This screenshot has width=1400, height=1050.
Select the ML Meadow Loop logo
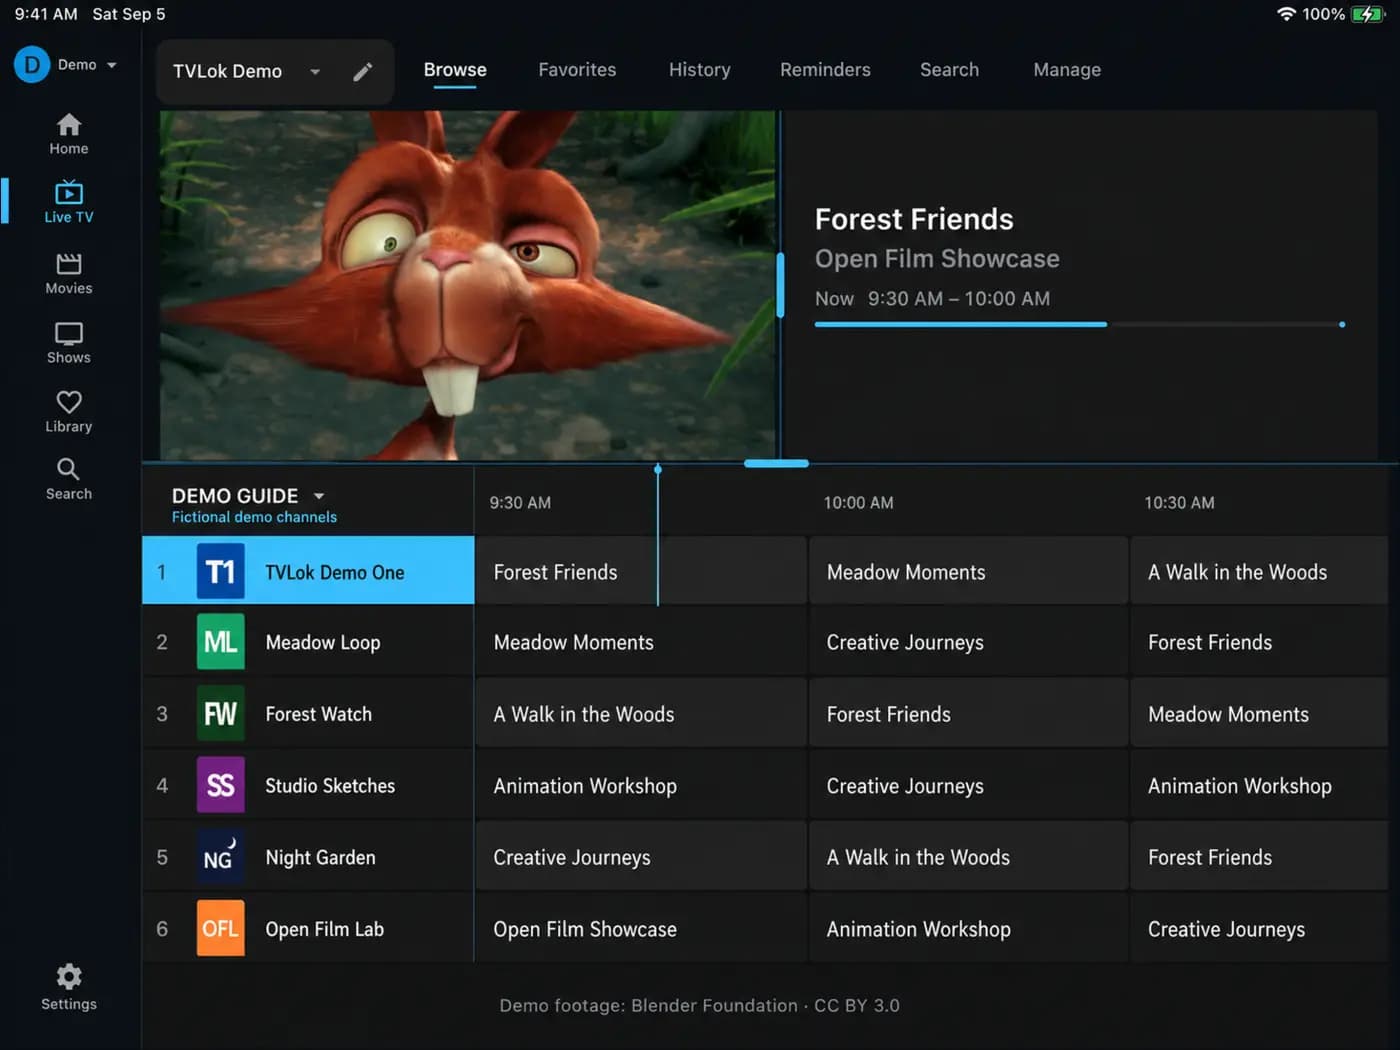221,642
